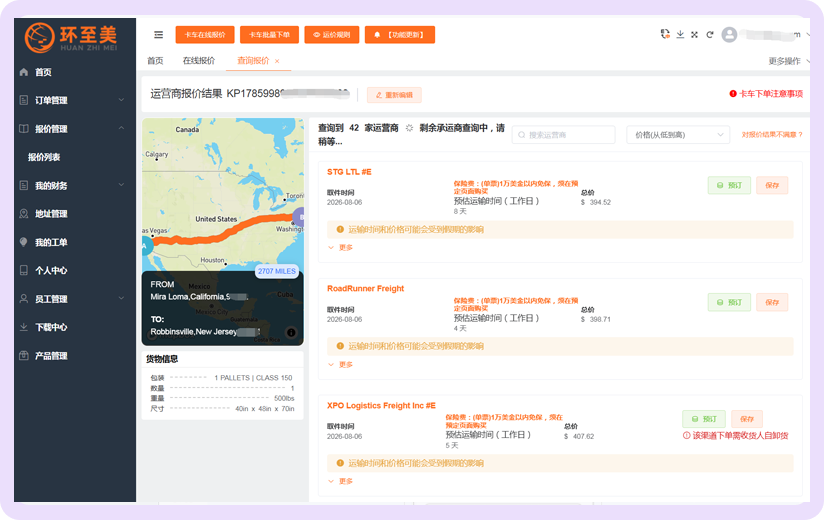Viewport: 824px width, 520px height.
Task: Click the user avatar icon
Action: 729,35
